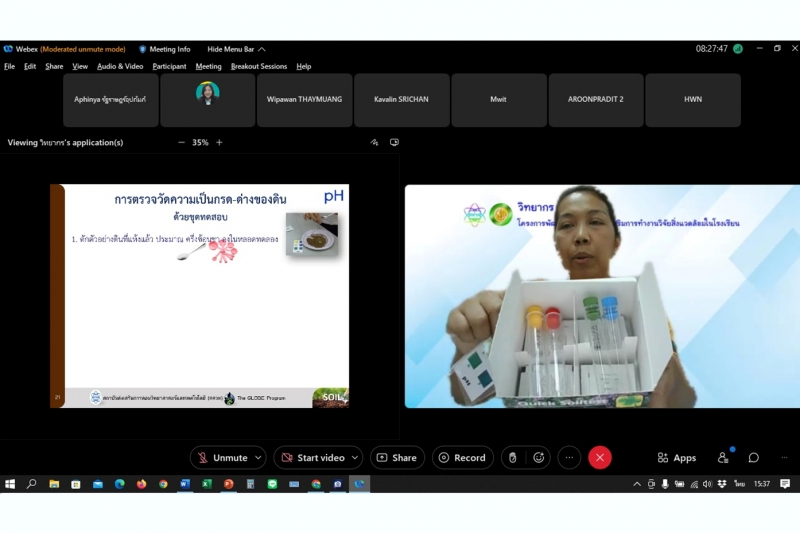Image resolution: width=800 pixels, height=533 pixels.
Task: Expand the Start video options arrow
Action: click(x=356, y=458)
